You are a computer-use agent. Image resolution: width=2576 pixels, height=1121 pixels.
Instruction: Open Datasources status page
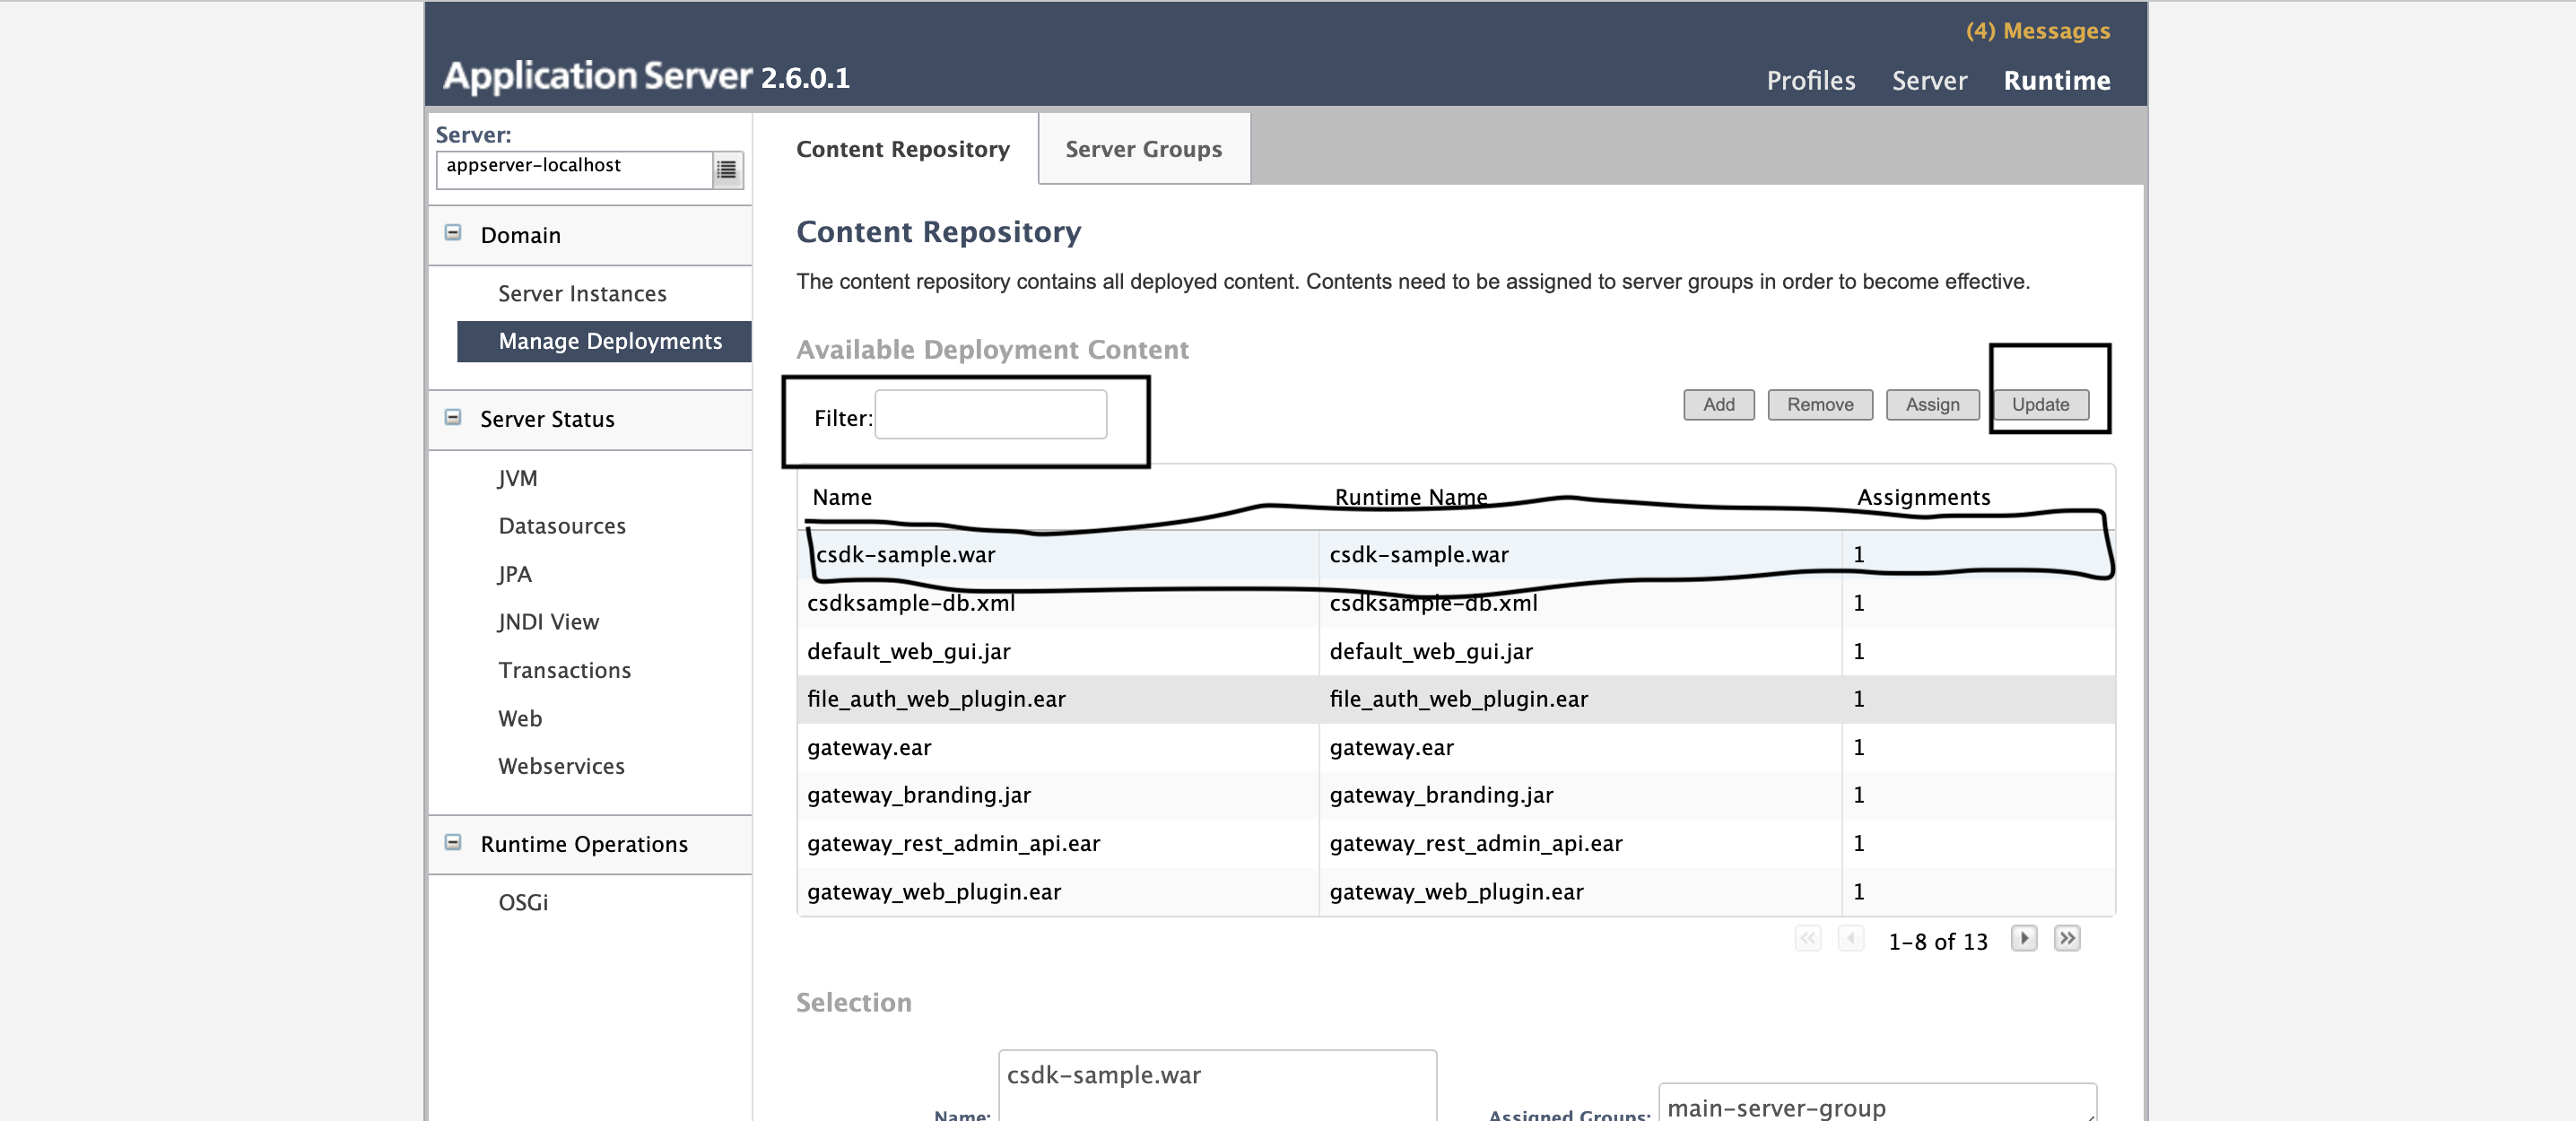(x=562, y=526)
